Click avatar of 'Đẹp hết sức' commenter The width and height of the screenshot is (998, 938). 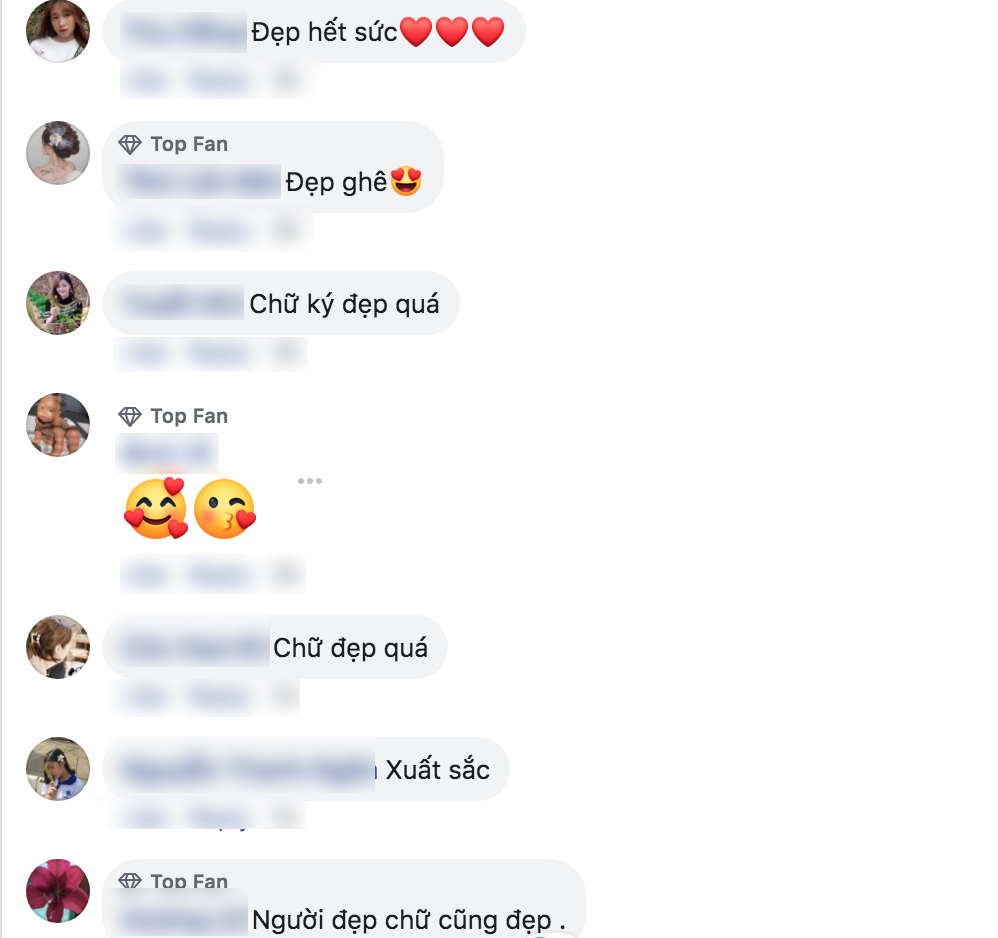(58, 31)
